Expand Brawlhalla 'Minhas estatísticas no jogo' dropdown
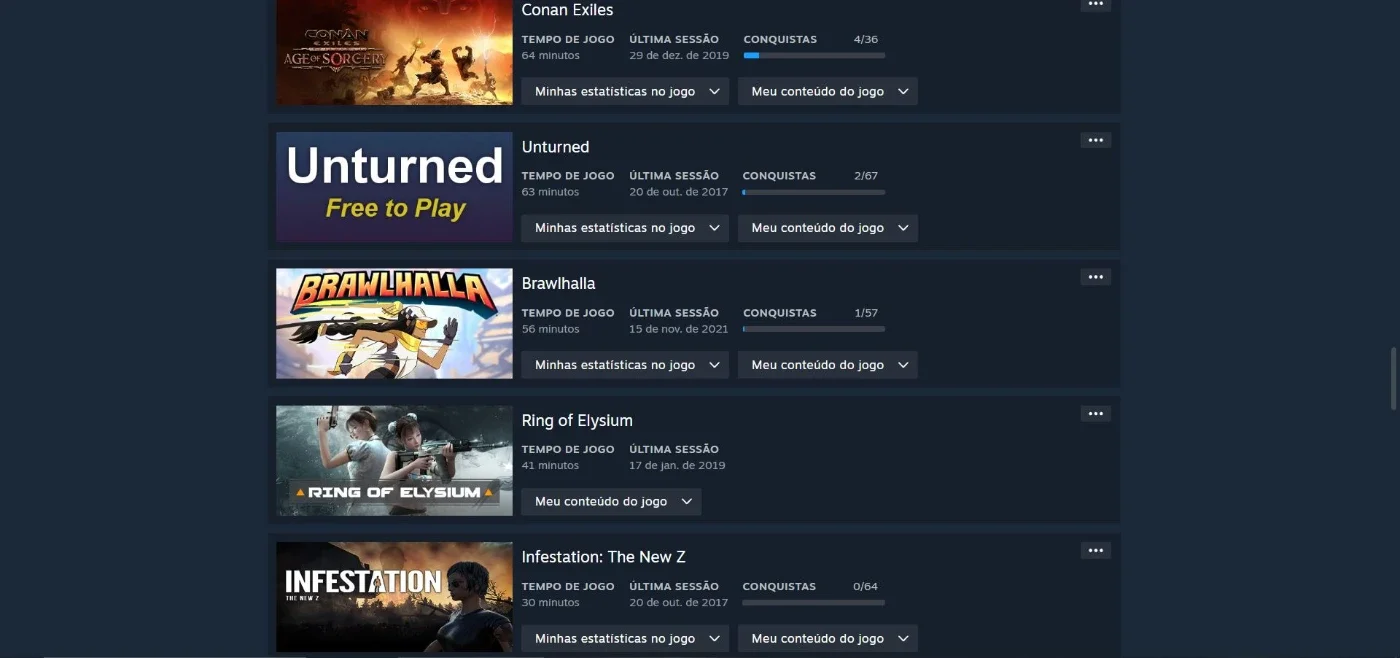The image size is (1400, 658). tap(625, 365)
